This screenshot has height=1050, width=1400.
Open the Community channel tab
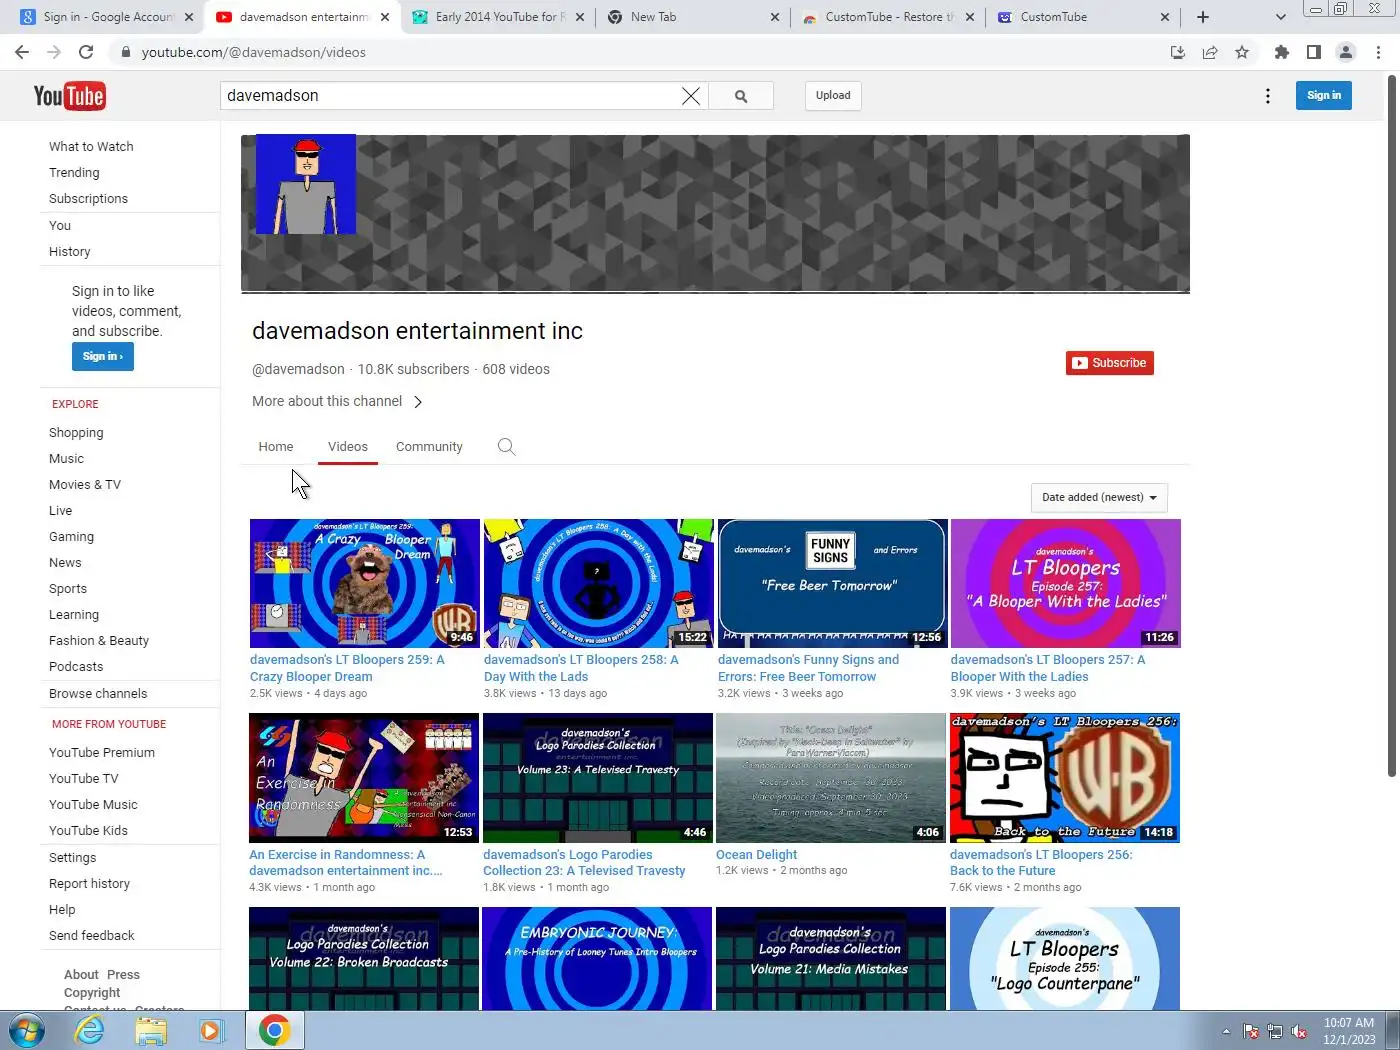429,447
